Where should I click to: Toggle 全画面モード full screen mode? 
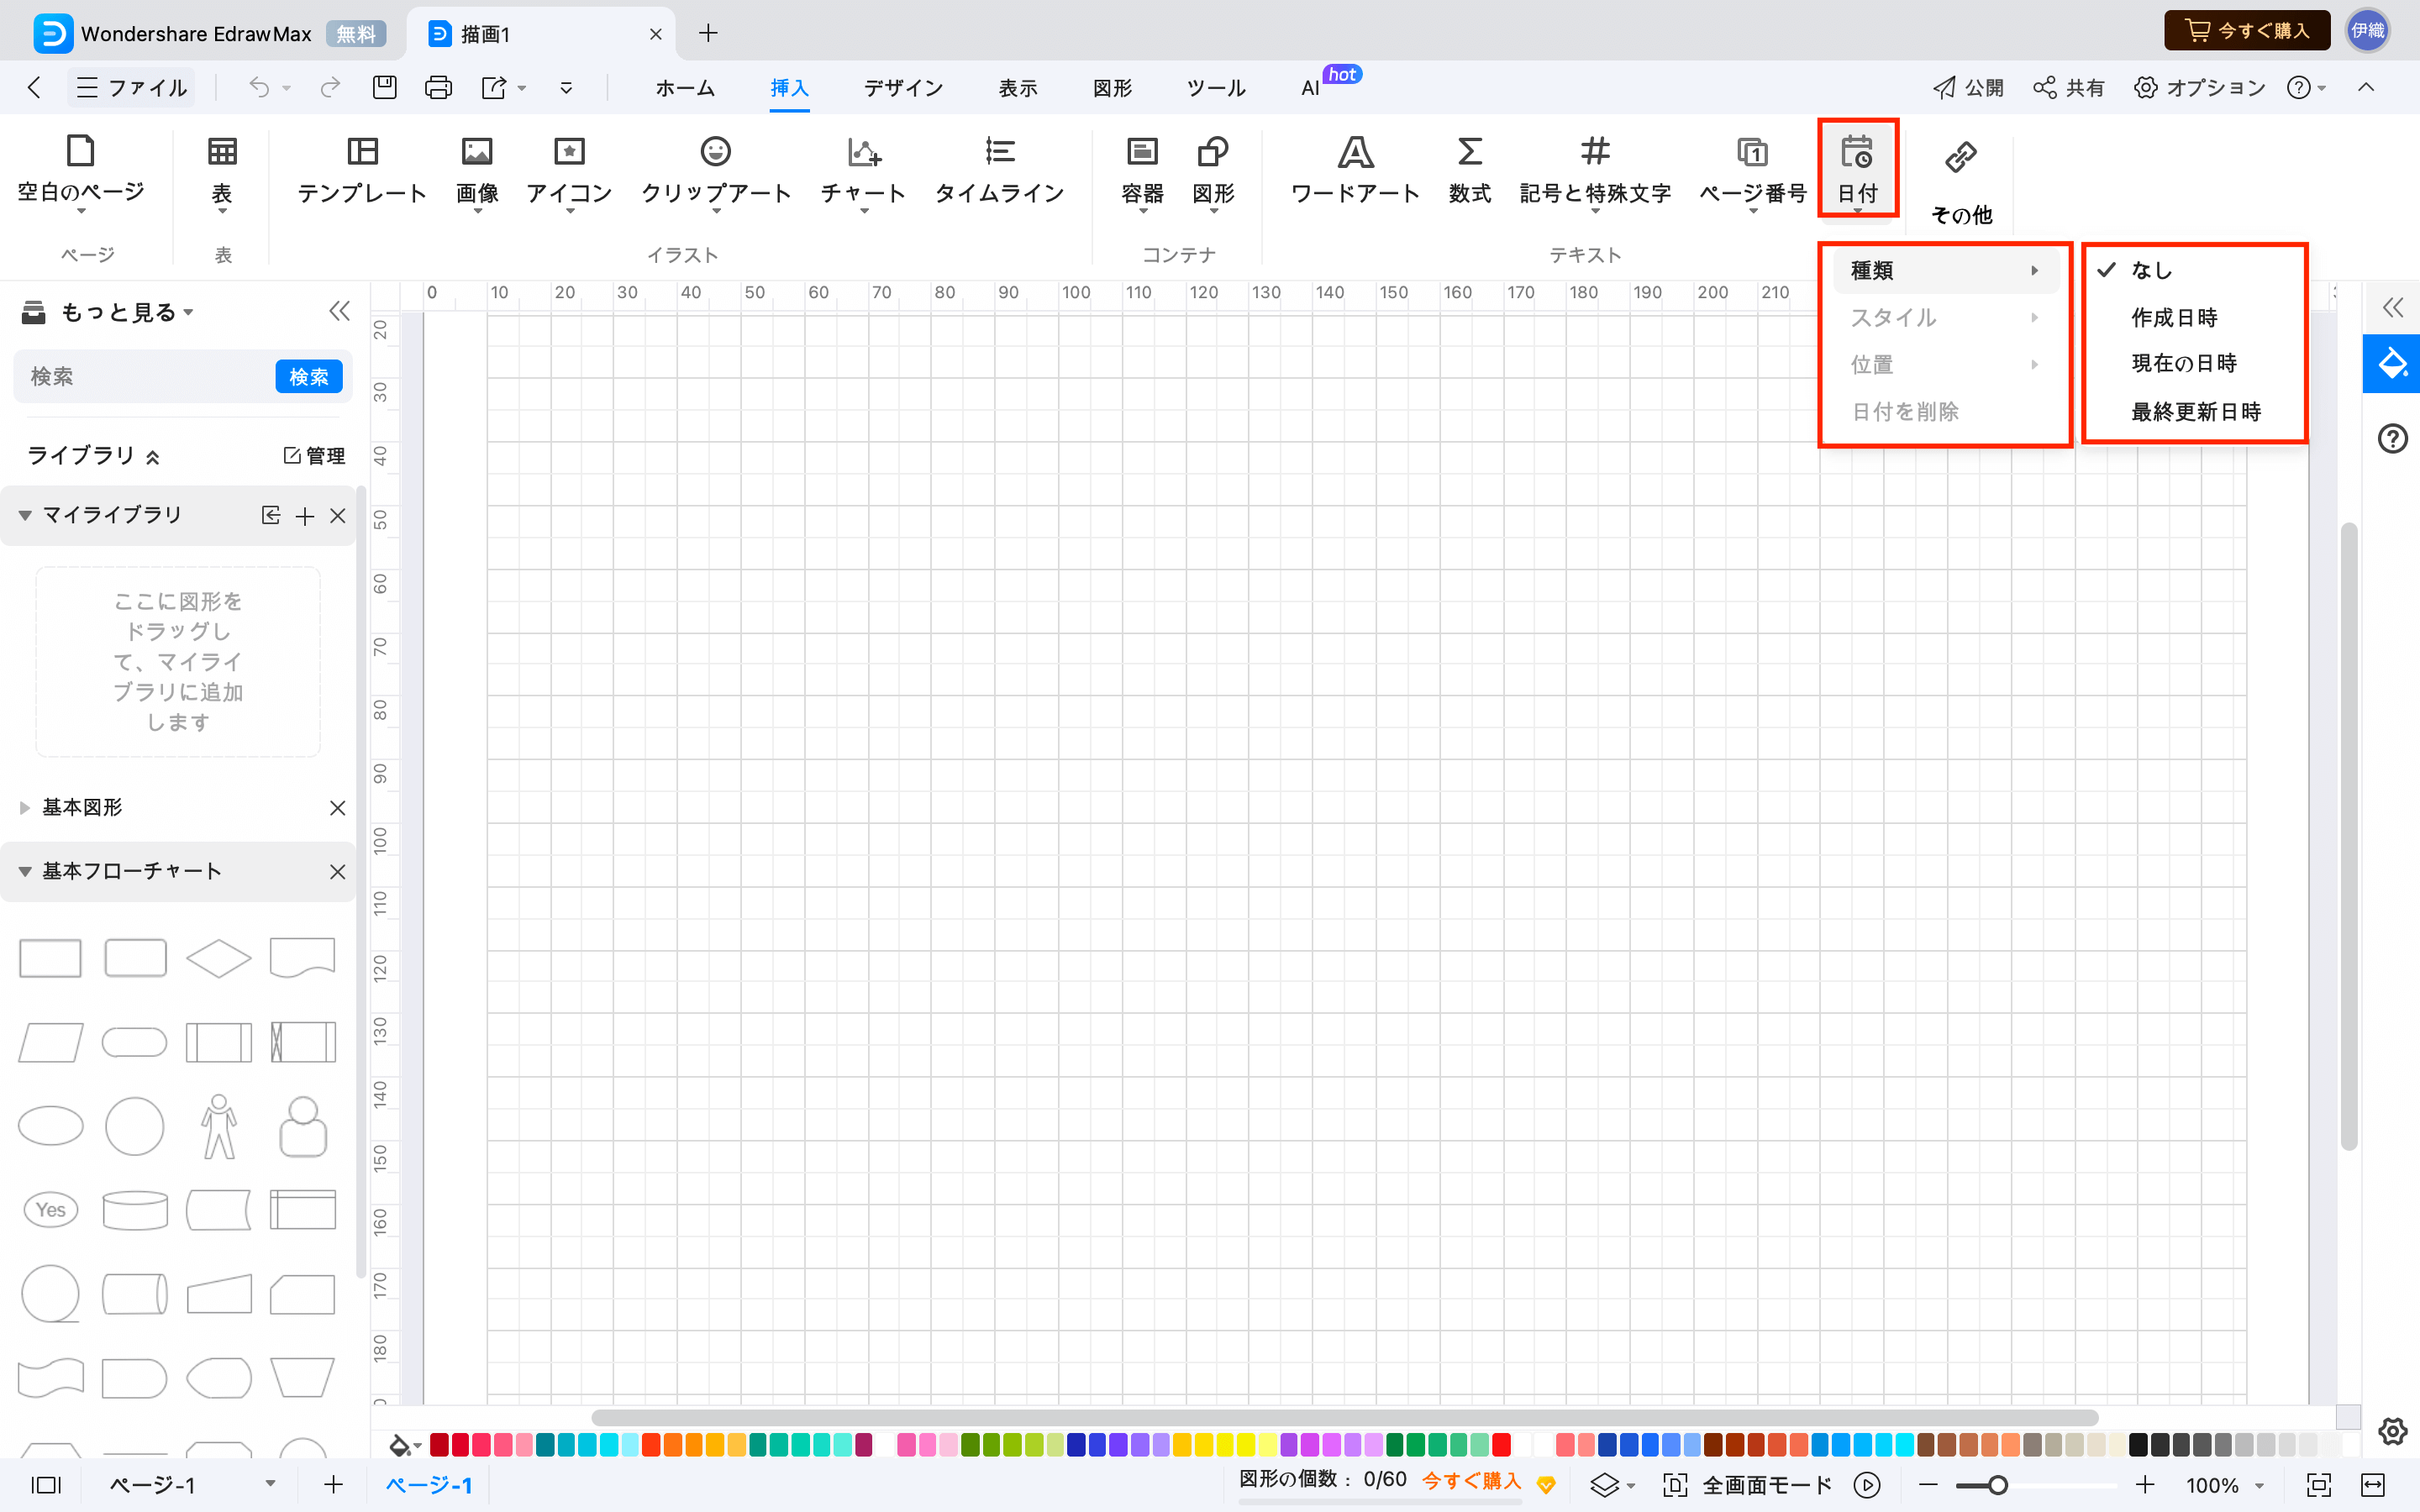(x=1748, y=1485)
